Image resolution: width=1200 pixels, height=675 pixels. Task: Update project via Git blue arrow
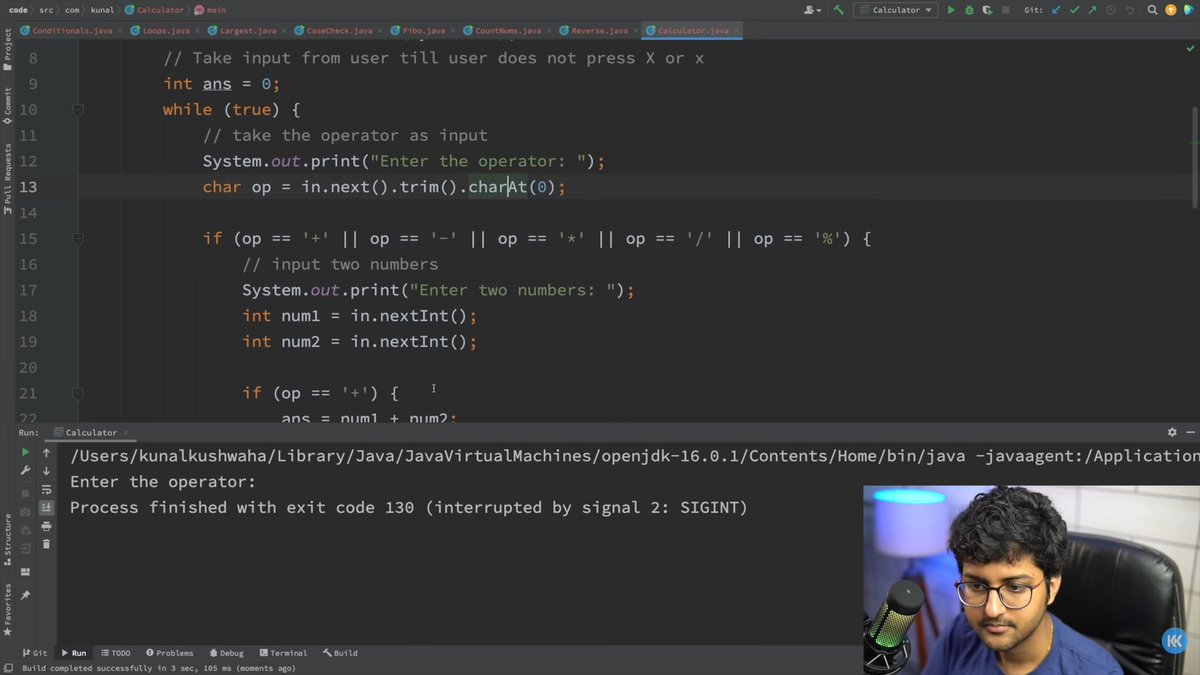(x=1056, y=10)
